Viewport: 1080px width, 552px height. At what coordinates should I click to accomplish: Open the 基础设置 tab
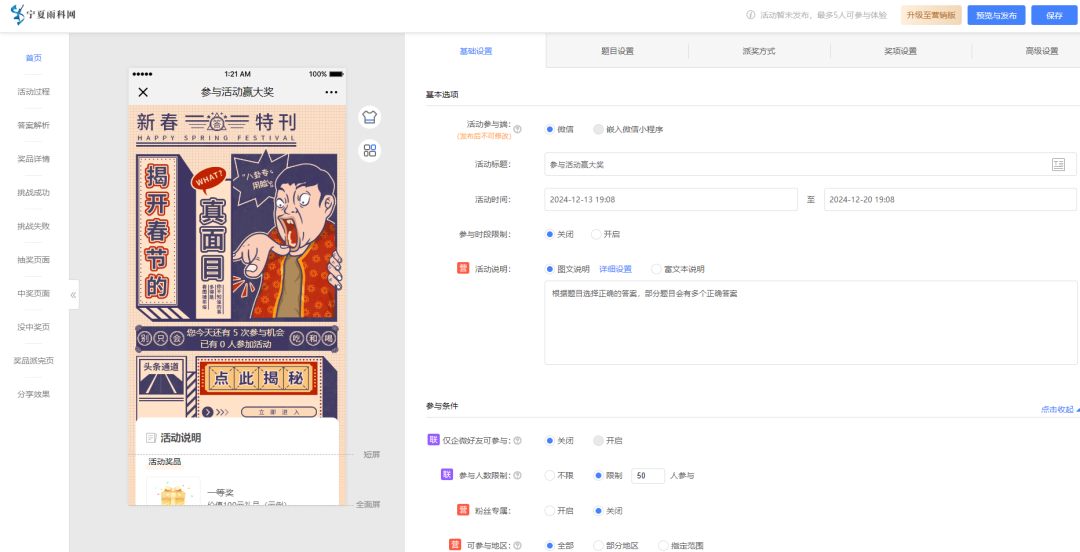pos(476,50)
